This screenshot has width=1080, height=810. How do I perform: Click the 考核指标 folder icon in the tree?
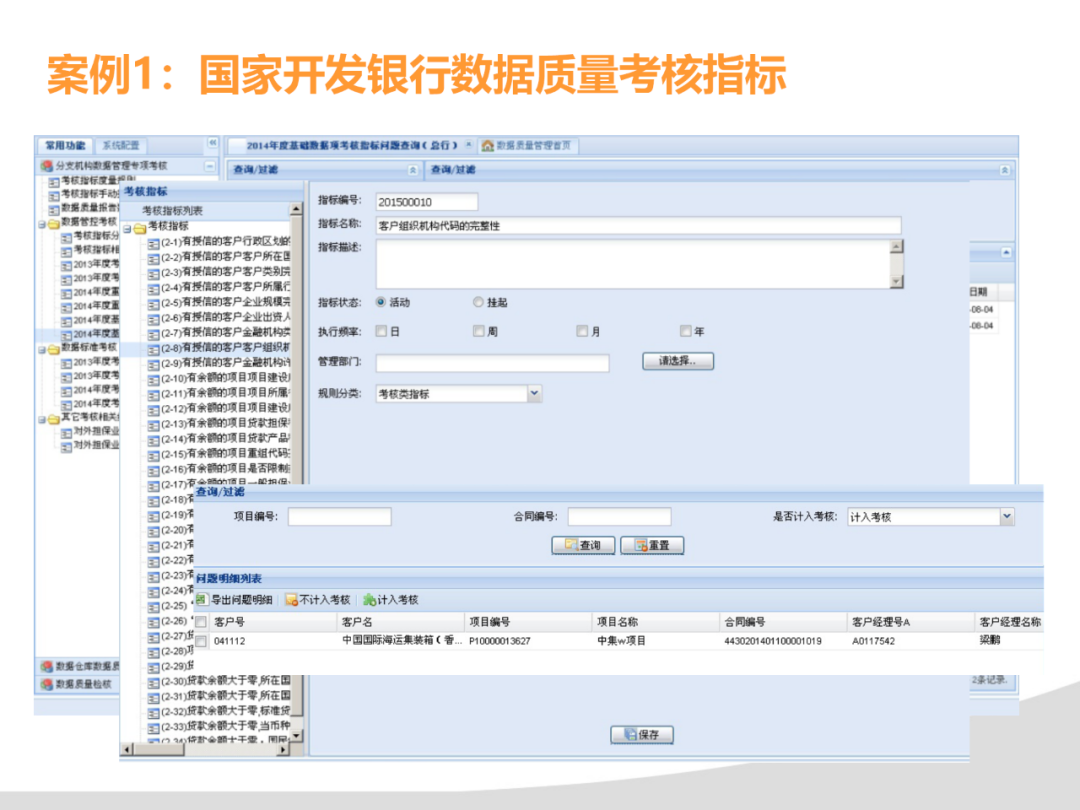click(x=140, y=227)
